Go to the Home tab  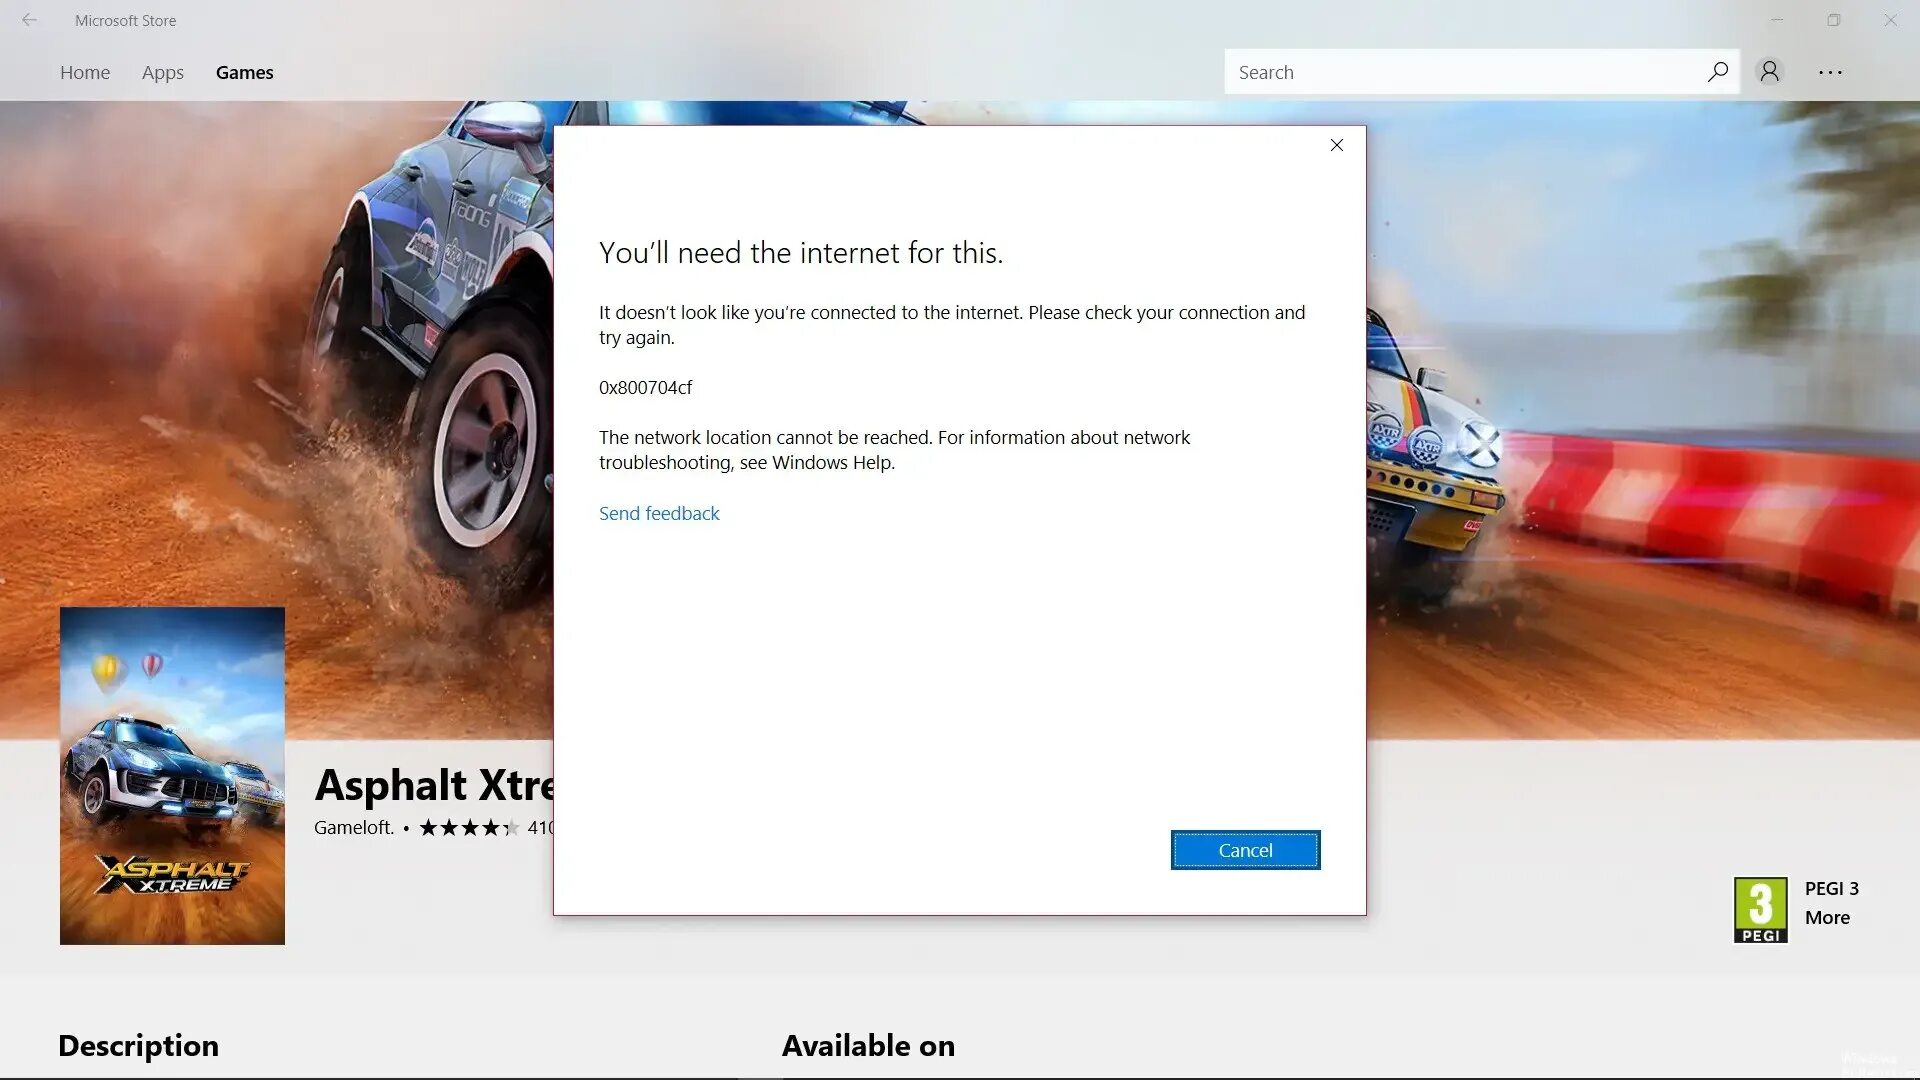pos(85,72)
